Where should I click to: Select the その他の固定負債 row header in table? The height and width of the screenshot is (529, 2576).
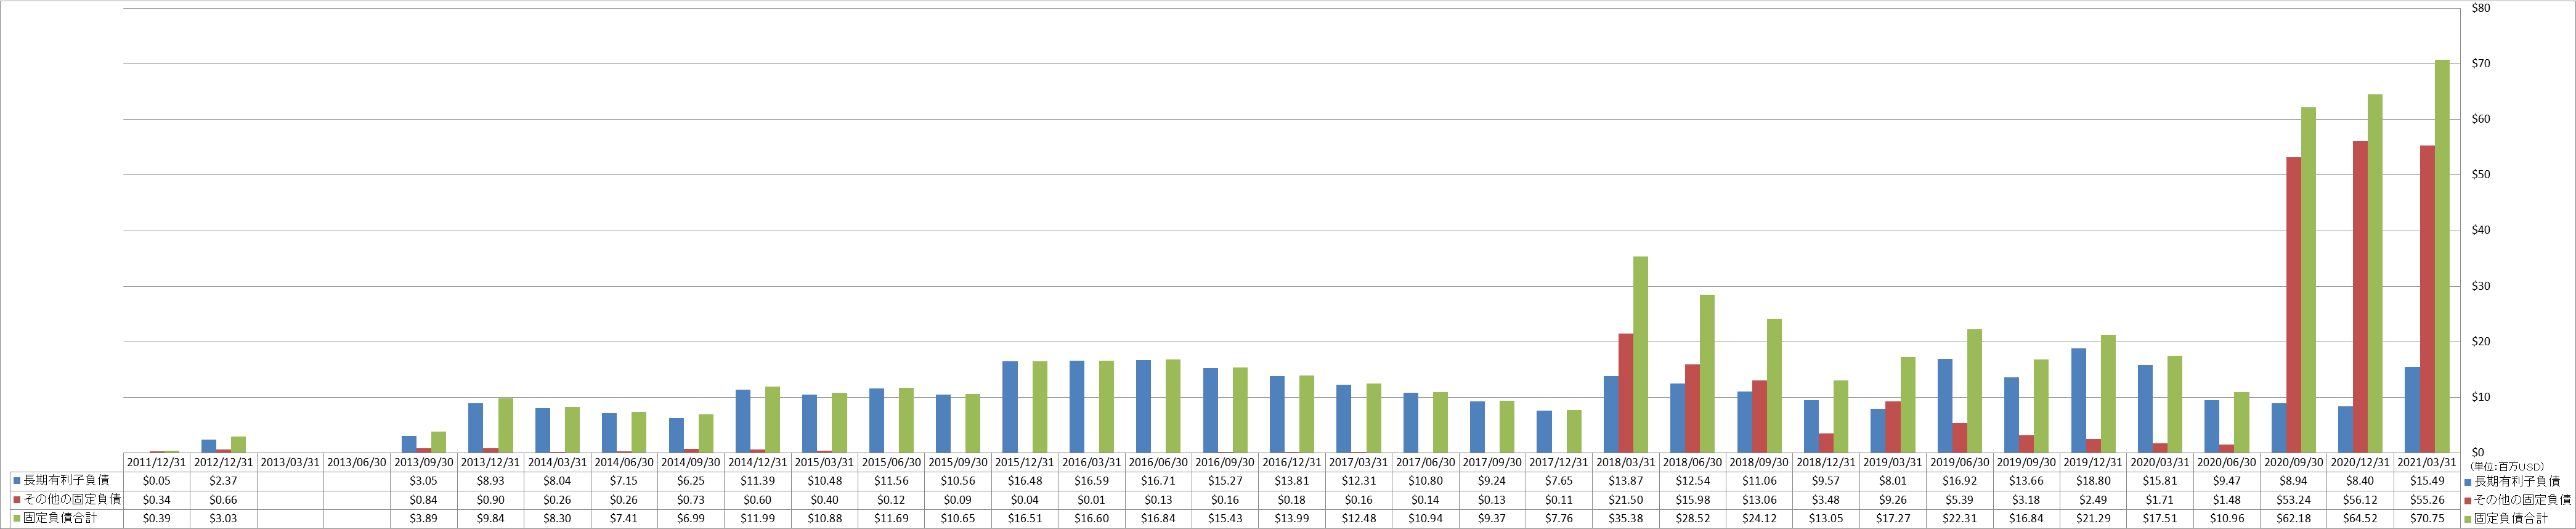pyautogui.click(x=67, y=500)
